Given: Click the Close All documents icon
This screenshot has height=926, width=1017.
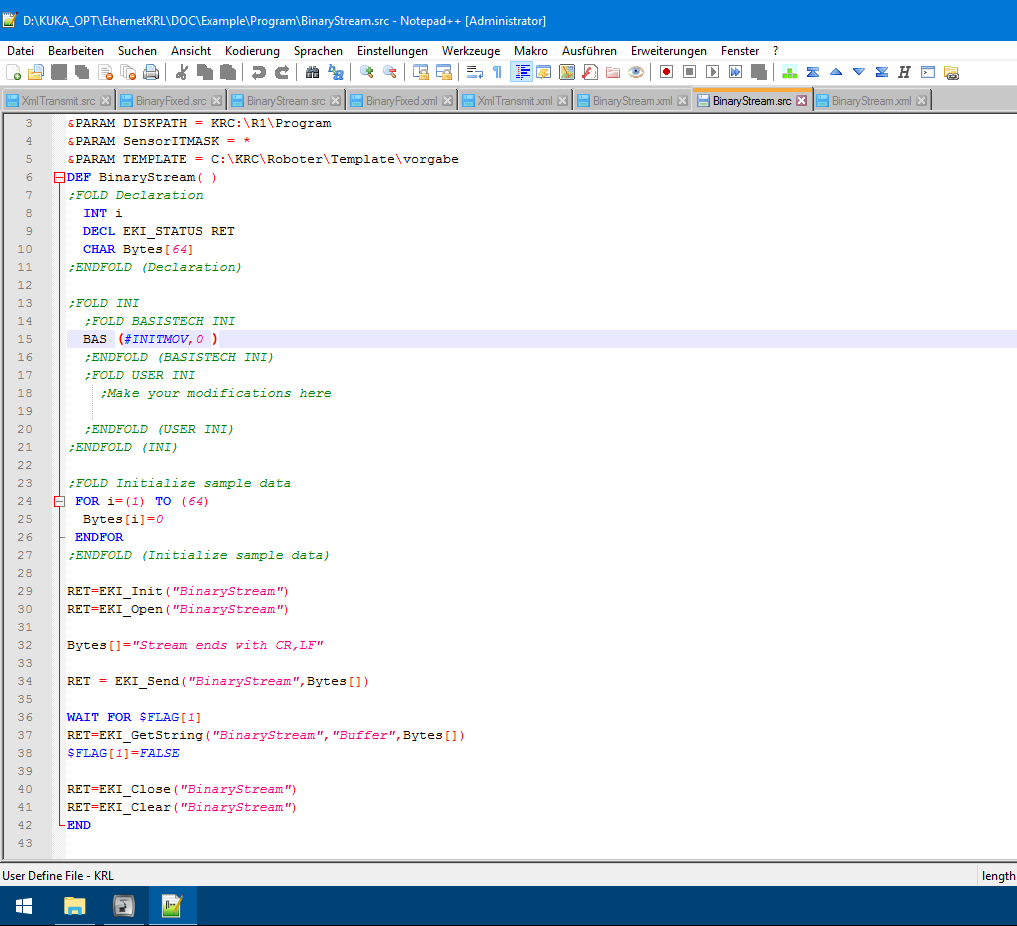Looking at the screenshot, I should coord(128,72).
